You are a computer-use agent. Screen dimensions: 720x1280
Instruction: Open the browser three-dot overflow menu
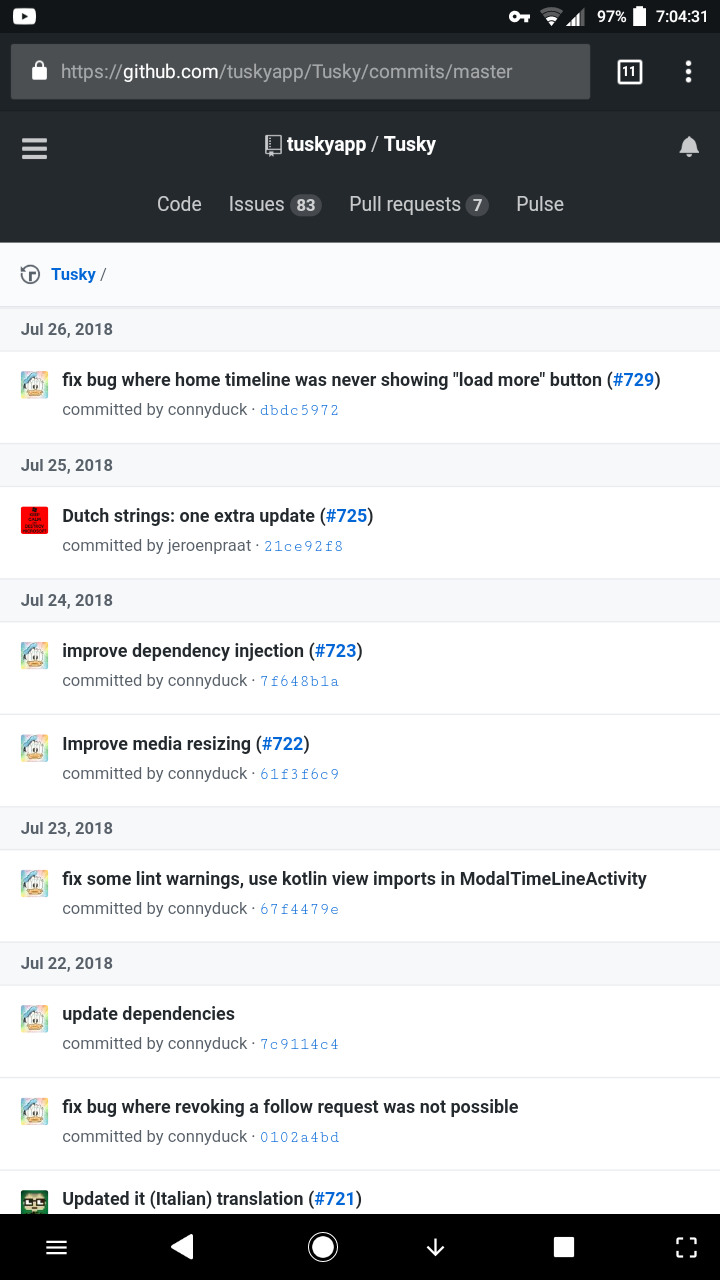[x=688, y=71]
